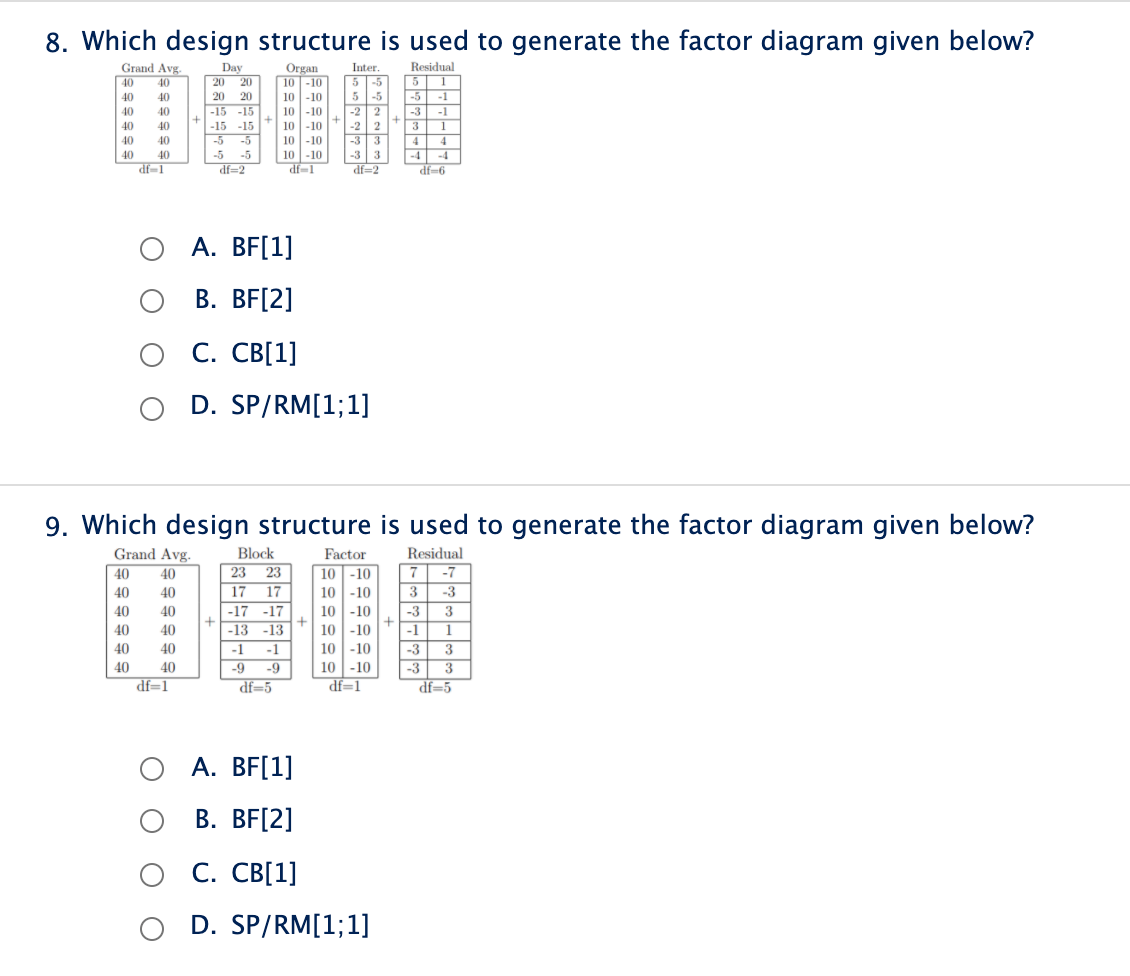Select answer A. BF[1] for question 9
The width and height of the screenshot is (1130, 976).
152,768
